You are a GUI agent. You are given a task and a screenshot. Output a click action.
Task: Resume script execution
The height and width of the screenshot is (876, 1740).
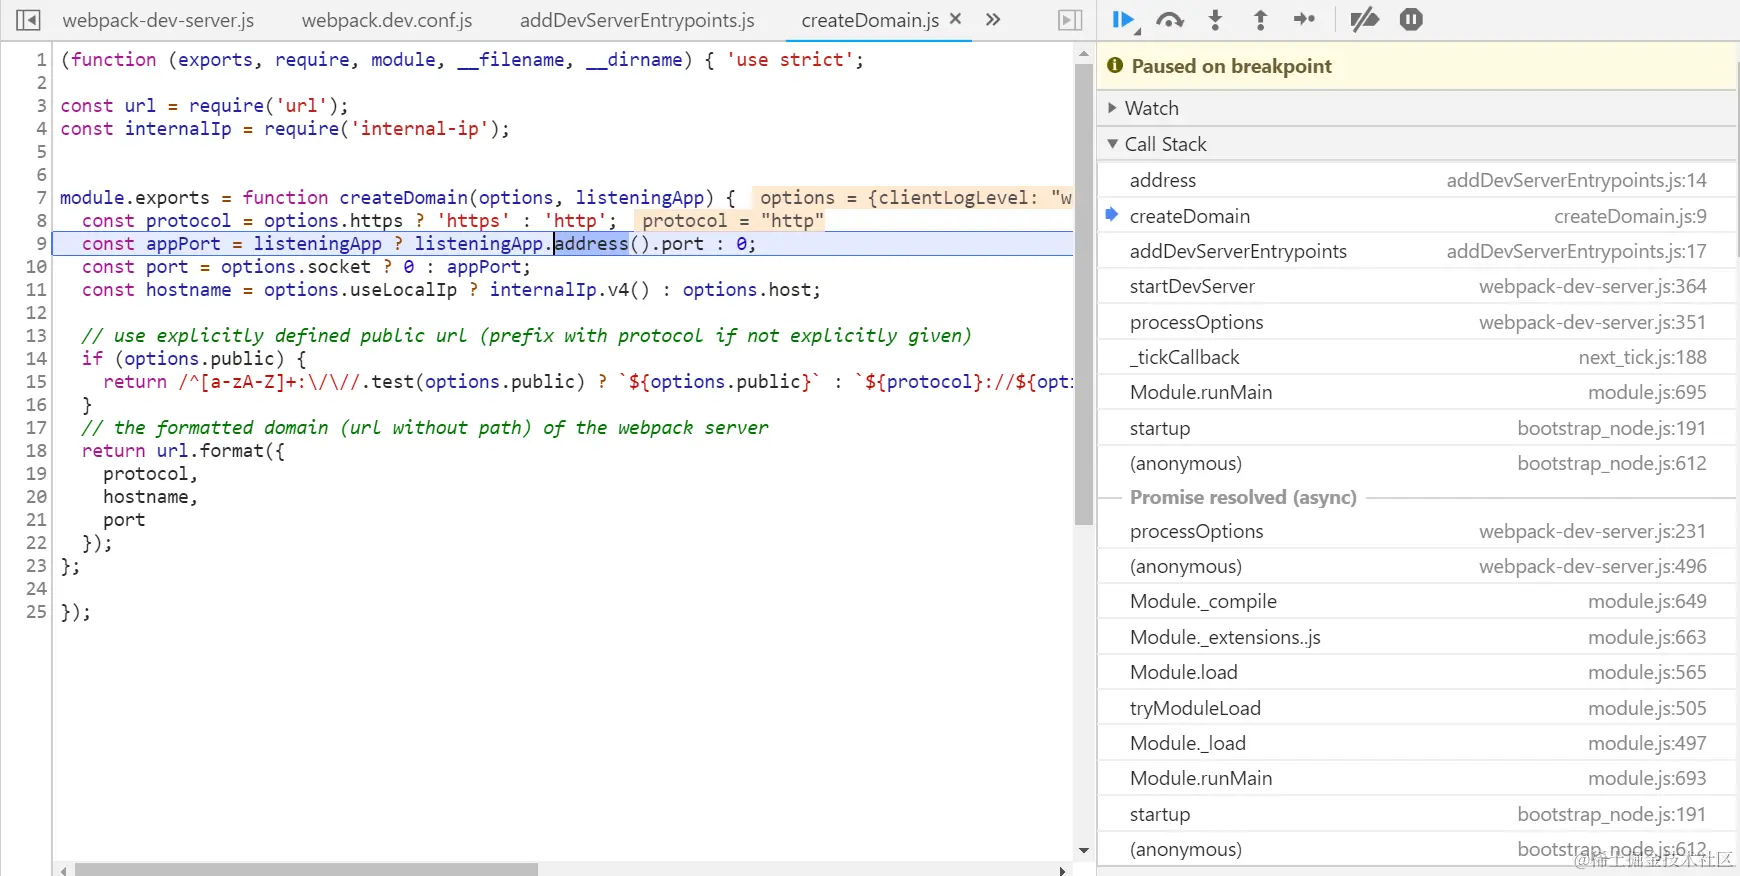tap(1124, 20)
